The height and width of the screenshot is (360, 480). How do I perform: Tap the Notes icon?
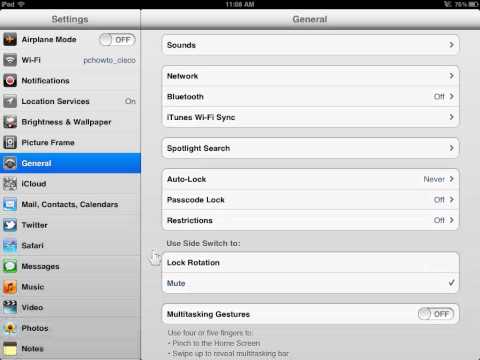click(10, 349)
